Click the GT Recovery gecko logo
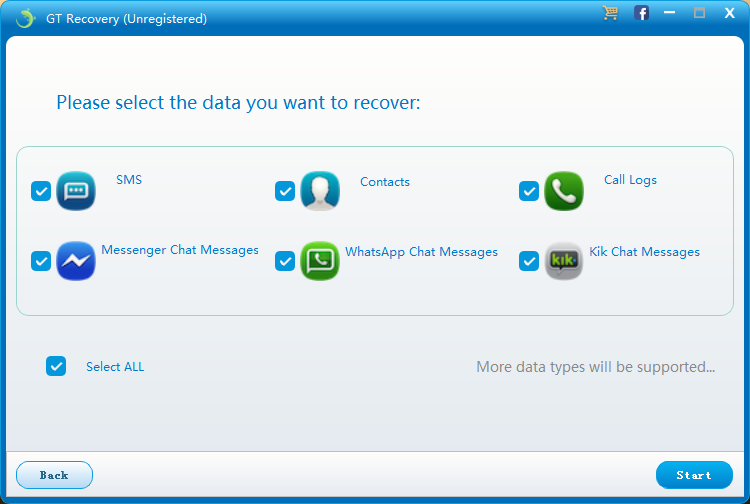This screenshot has height=504, width=750. (x=25, y=18)
